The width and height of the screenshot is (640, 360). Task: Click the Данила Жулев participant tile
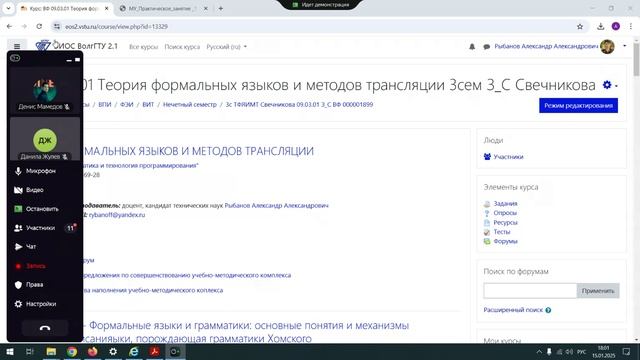tap(45, 139)
